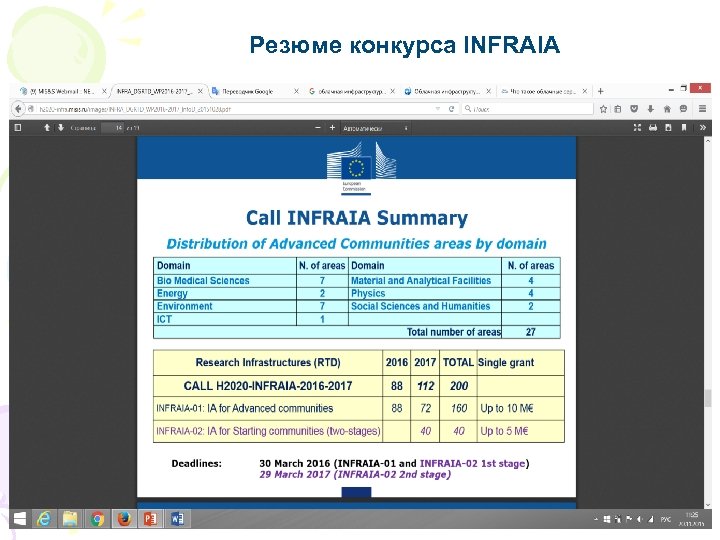Image resolution: width=720 pixels, height=540 pixels.
Task: Click scrollbar up arrow in PDF viewer
Action: [708, 141]
